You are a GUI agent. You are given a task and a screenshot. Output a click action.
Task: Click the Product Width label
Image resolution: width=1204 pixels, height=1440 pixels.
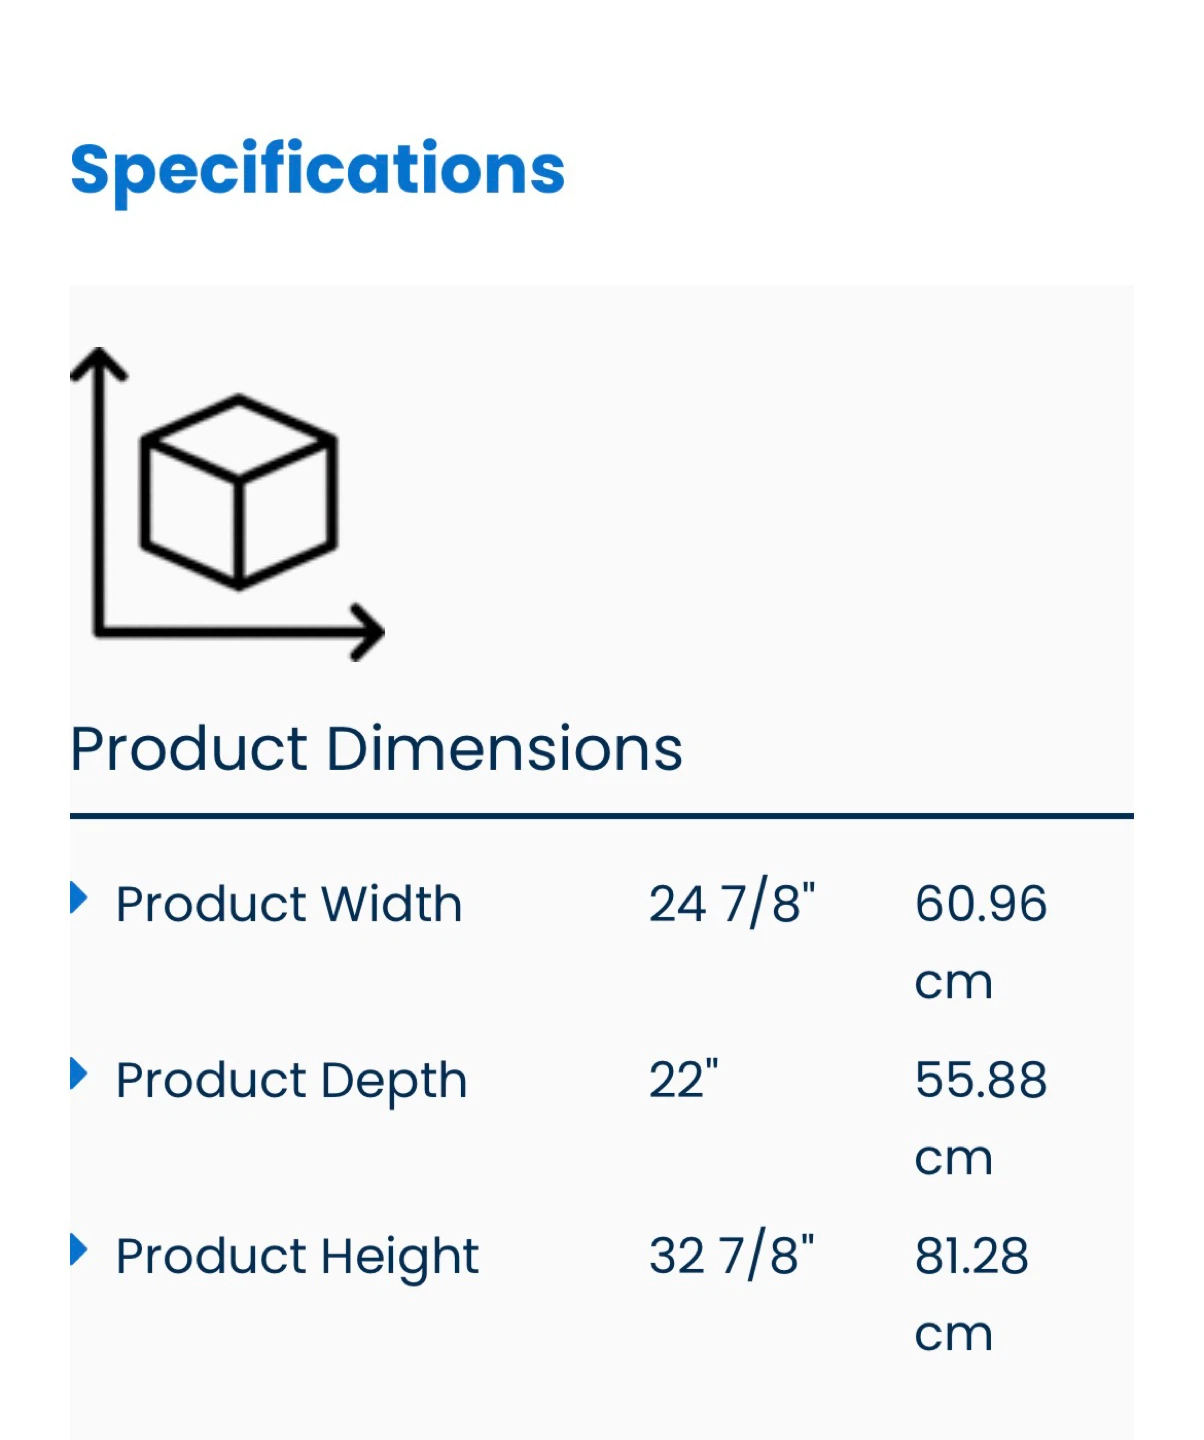(289, 904)
